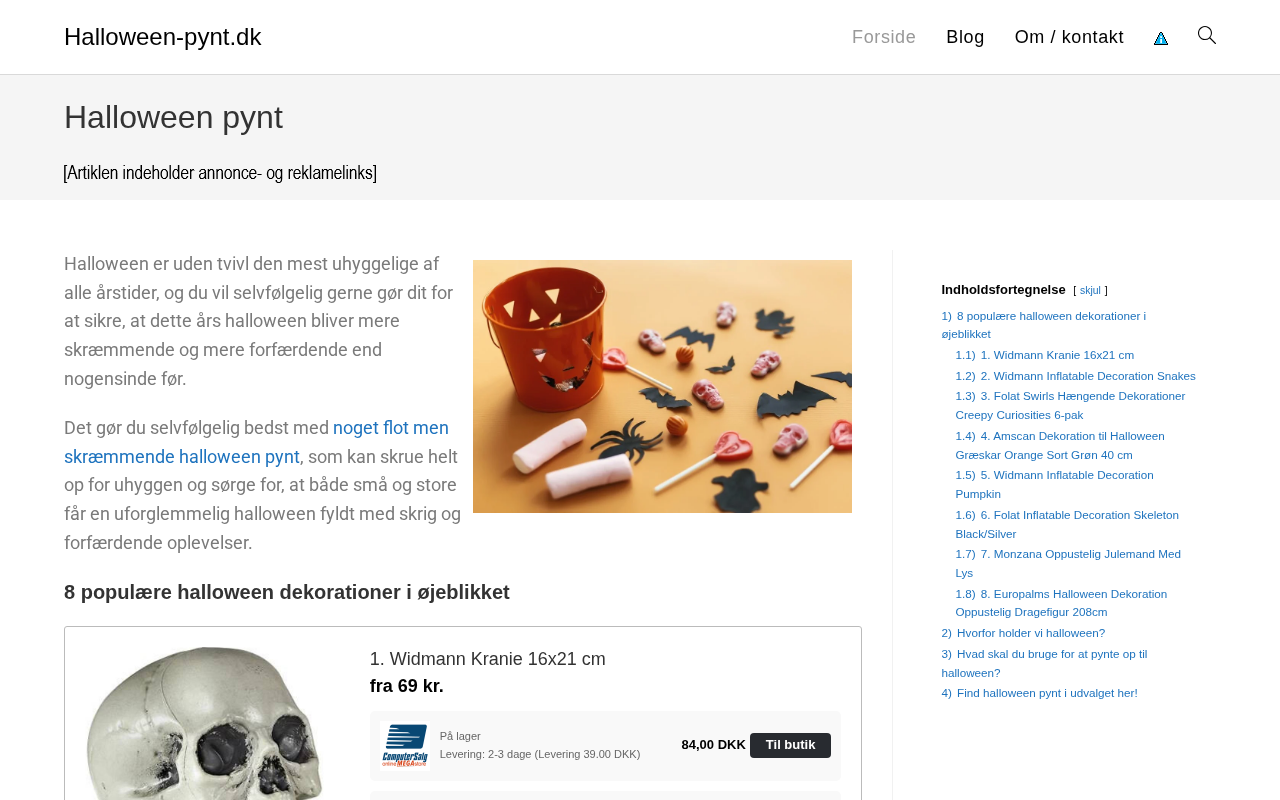Click the Til butik button
This screenshot has height=800, width=1280.
(790, 745)
